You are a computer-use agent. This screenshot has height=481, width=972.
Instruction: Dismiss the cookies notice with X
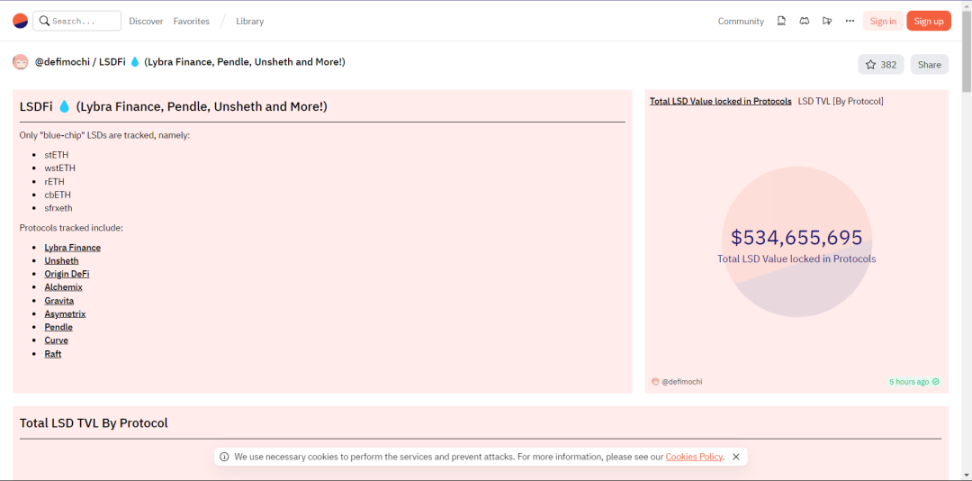736,457
